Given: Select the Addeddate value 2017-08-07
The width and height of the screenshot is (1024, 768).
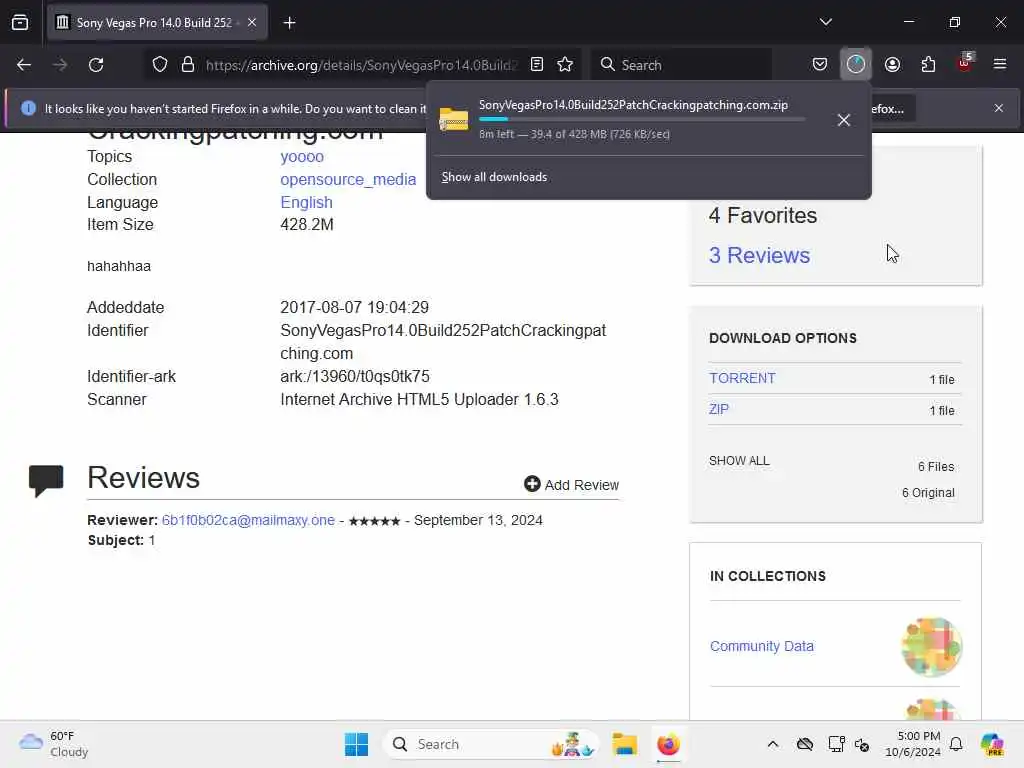Looking at the screenshot, I should 355,308.
